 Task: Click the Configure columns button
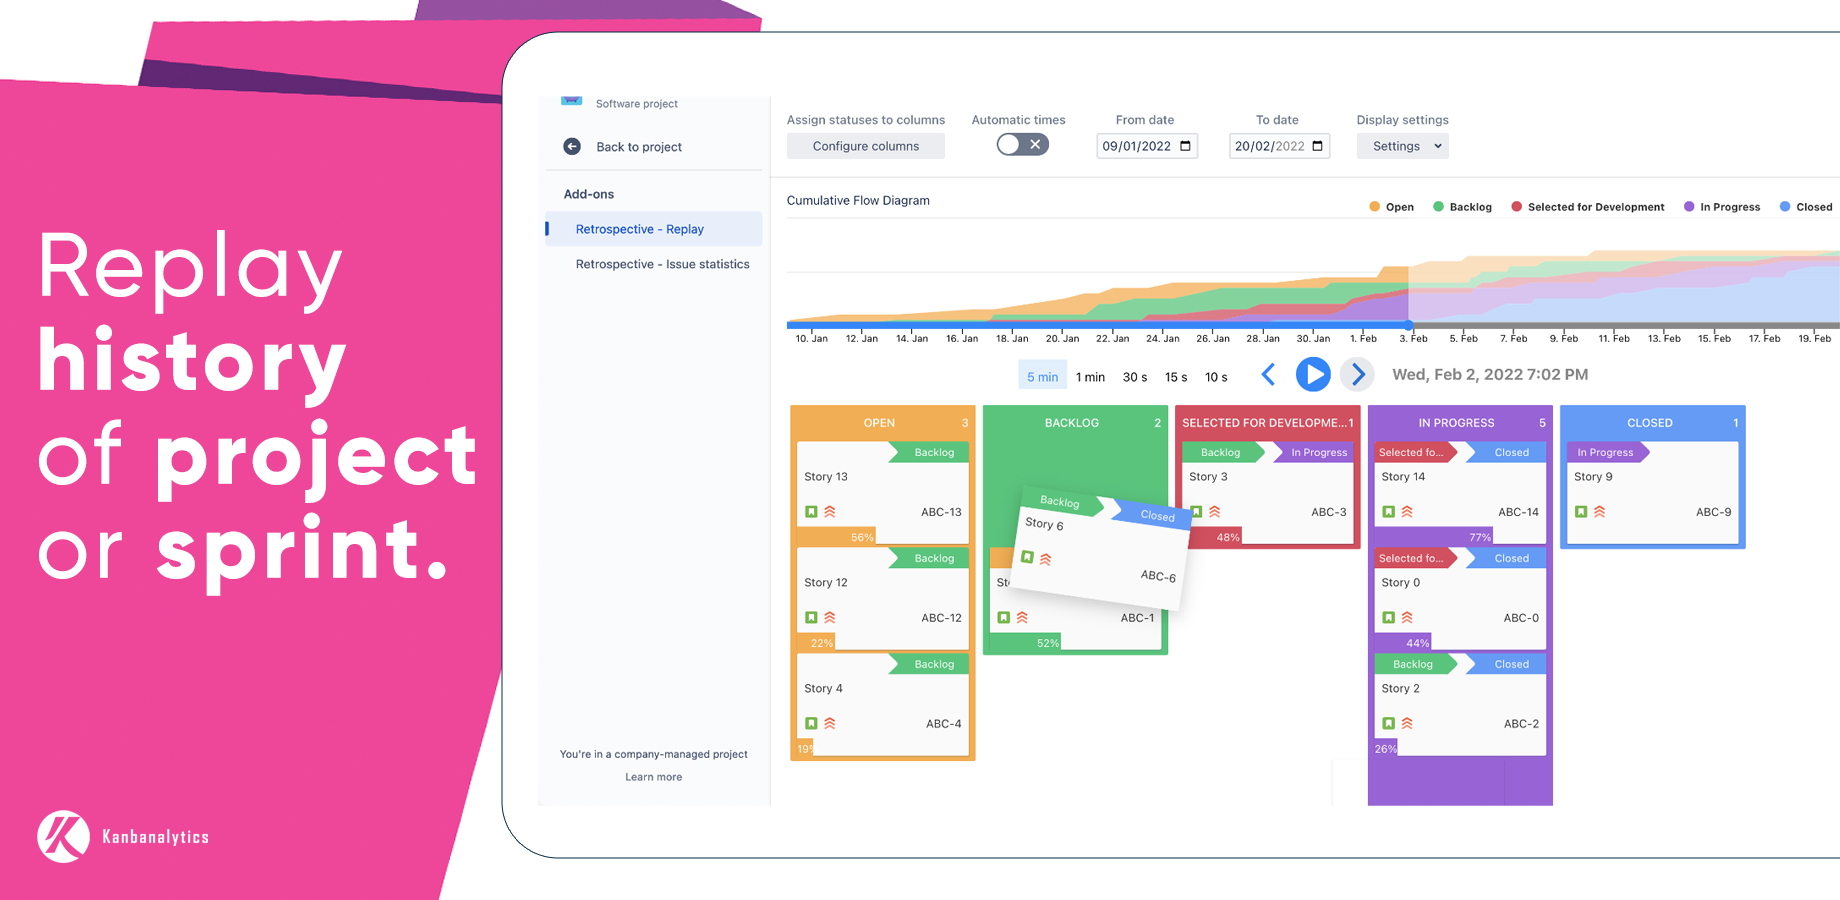point(865,146)
